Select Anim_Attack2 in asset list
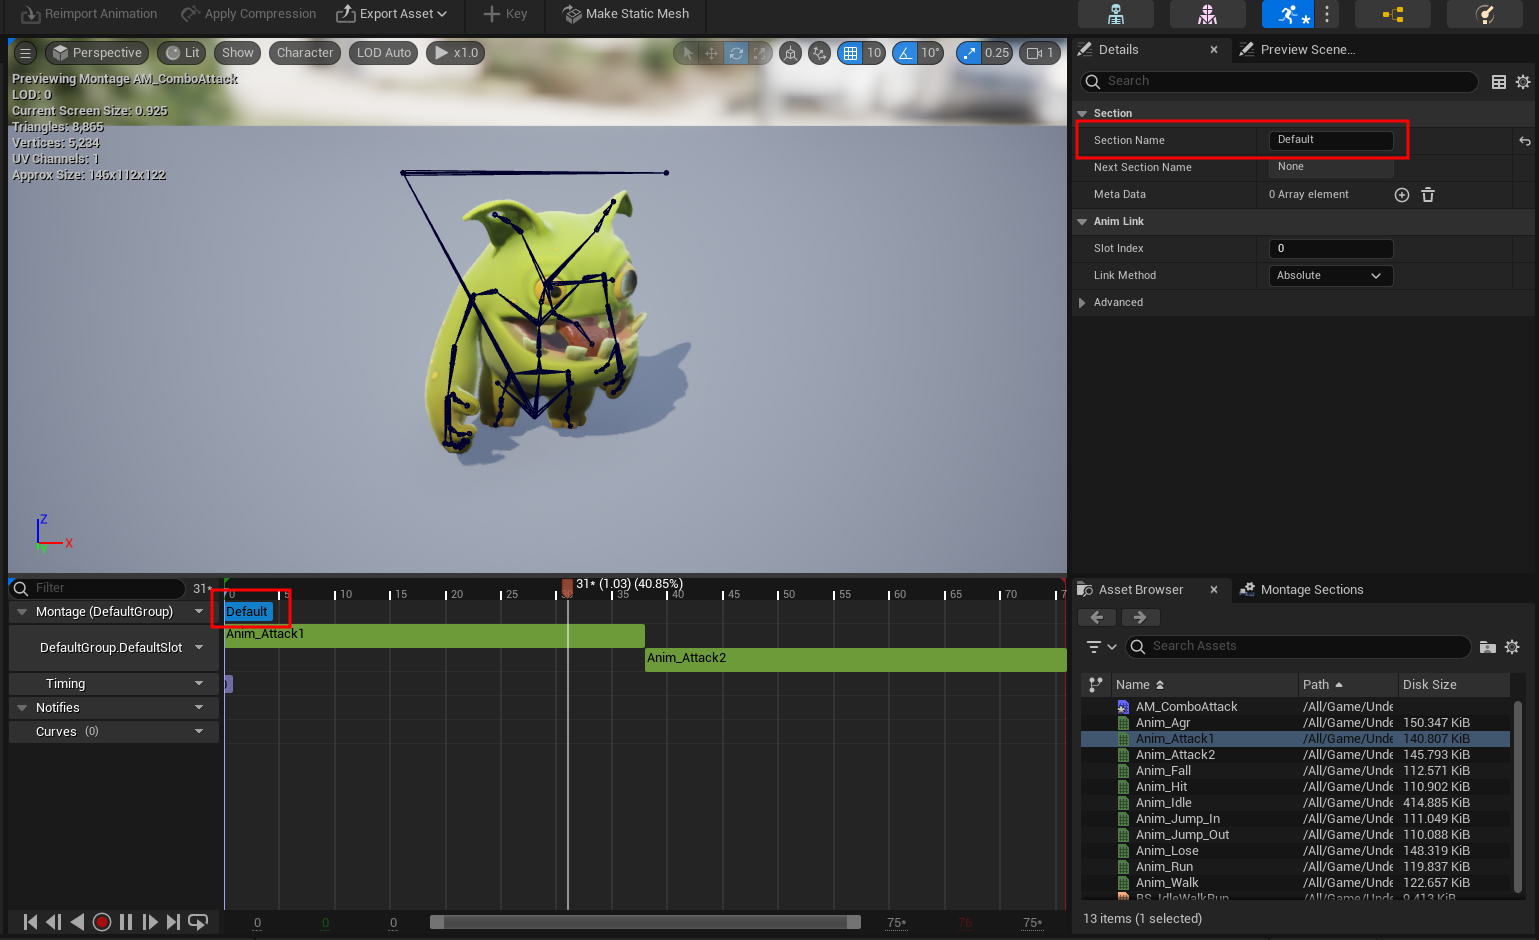This screenshot has height=940, width=1539. pyautogui.click(x=1175, y=755)
